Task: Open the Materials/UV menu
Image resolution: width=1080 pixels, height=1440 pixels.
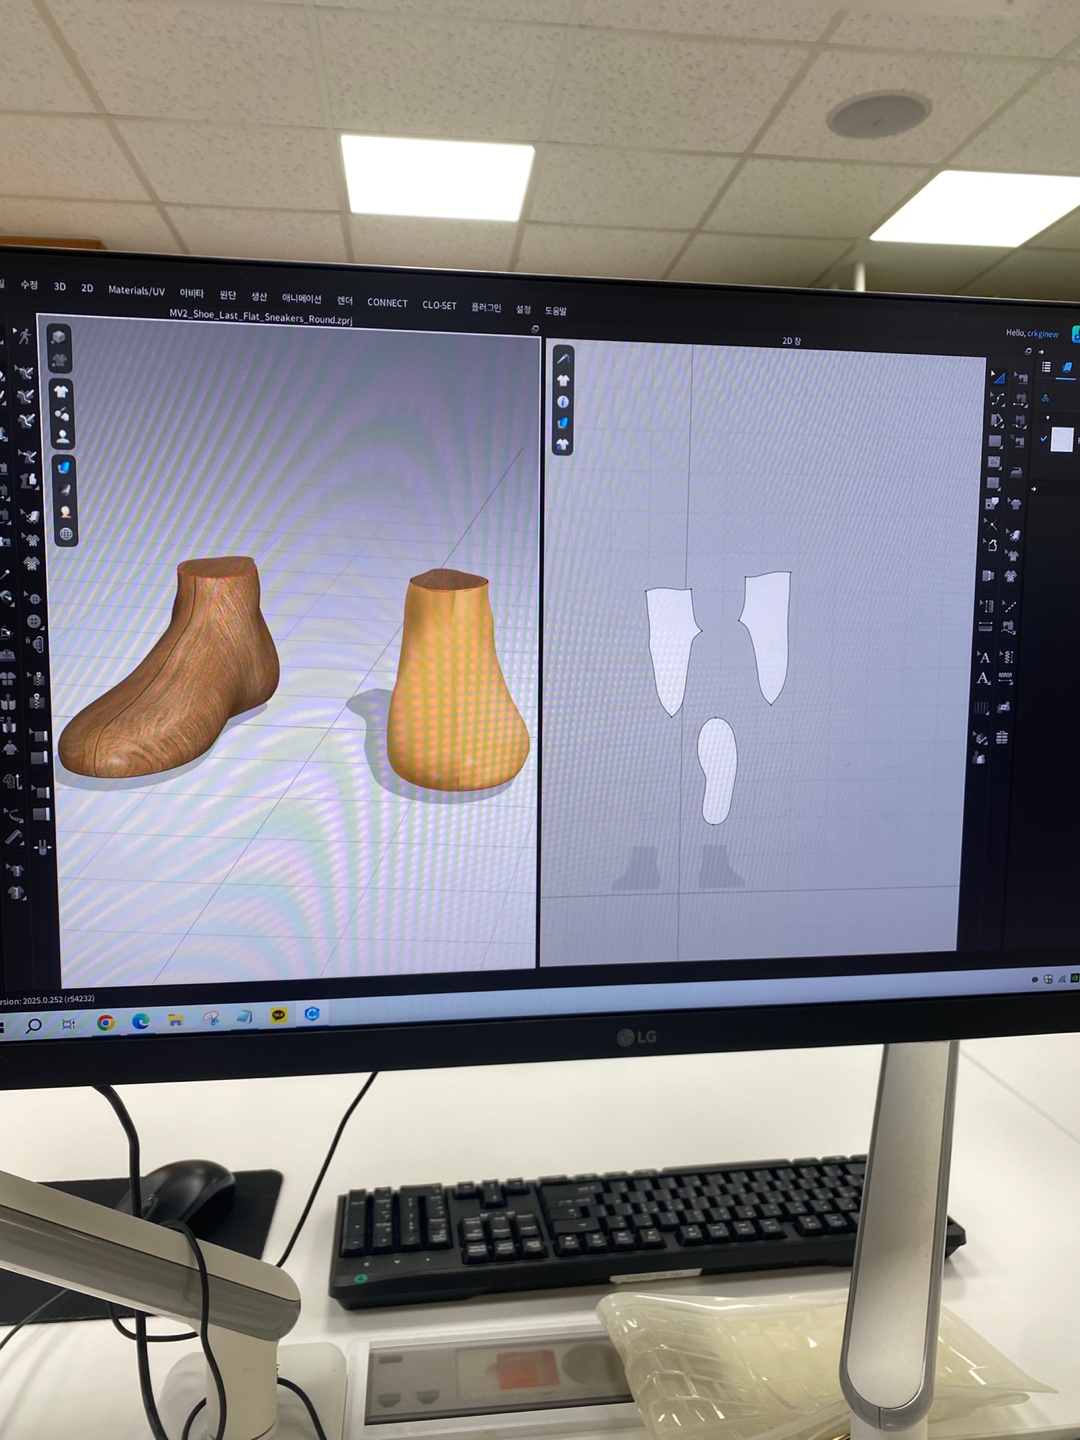Action: pos(136,291)
